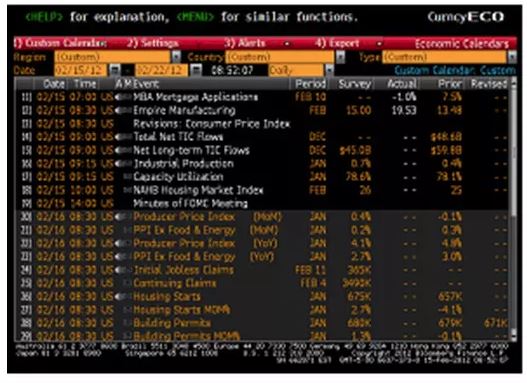Expand the Region dropdown arrow
This screenshot has height=383, width=527.
(176, 57)
